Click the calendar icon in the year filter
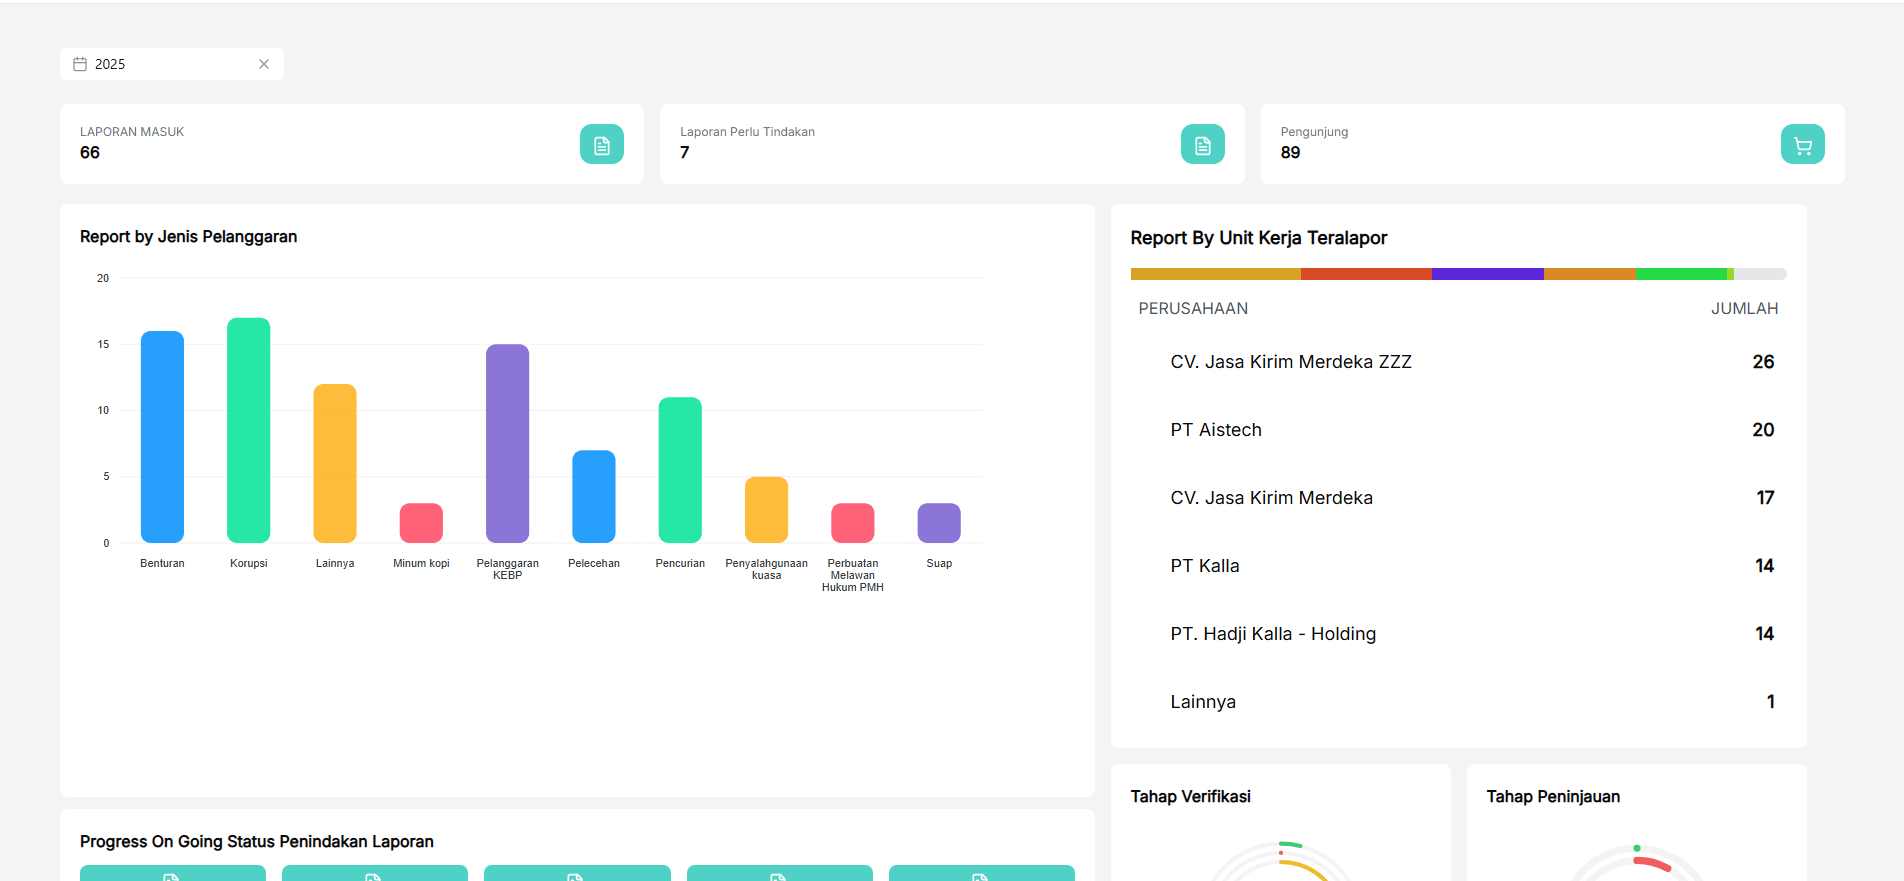This screenshot has width=1904, height=881. (x=80, y=64)
